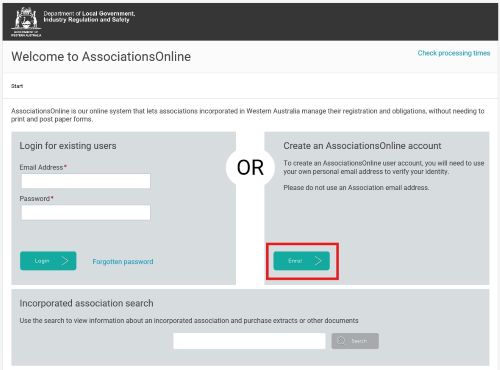Click the Western Australia government crest logo
Image resolution: width=500 pixels, height=370 pixels.
[x=26, y=22]
